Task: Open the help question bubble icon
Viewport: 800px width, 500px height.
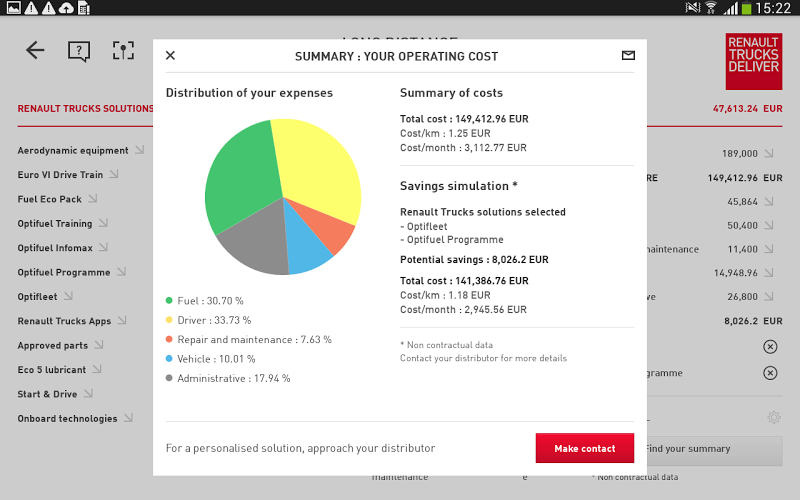Action: (x=79, y=50)
